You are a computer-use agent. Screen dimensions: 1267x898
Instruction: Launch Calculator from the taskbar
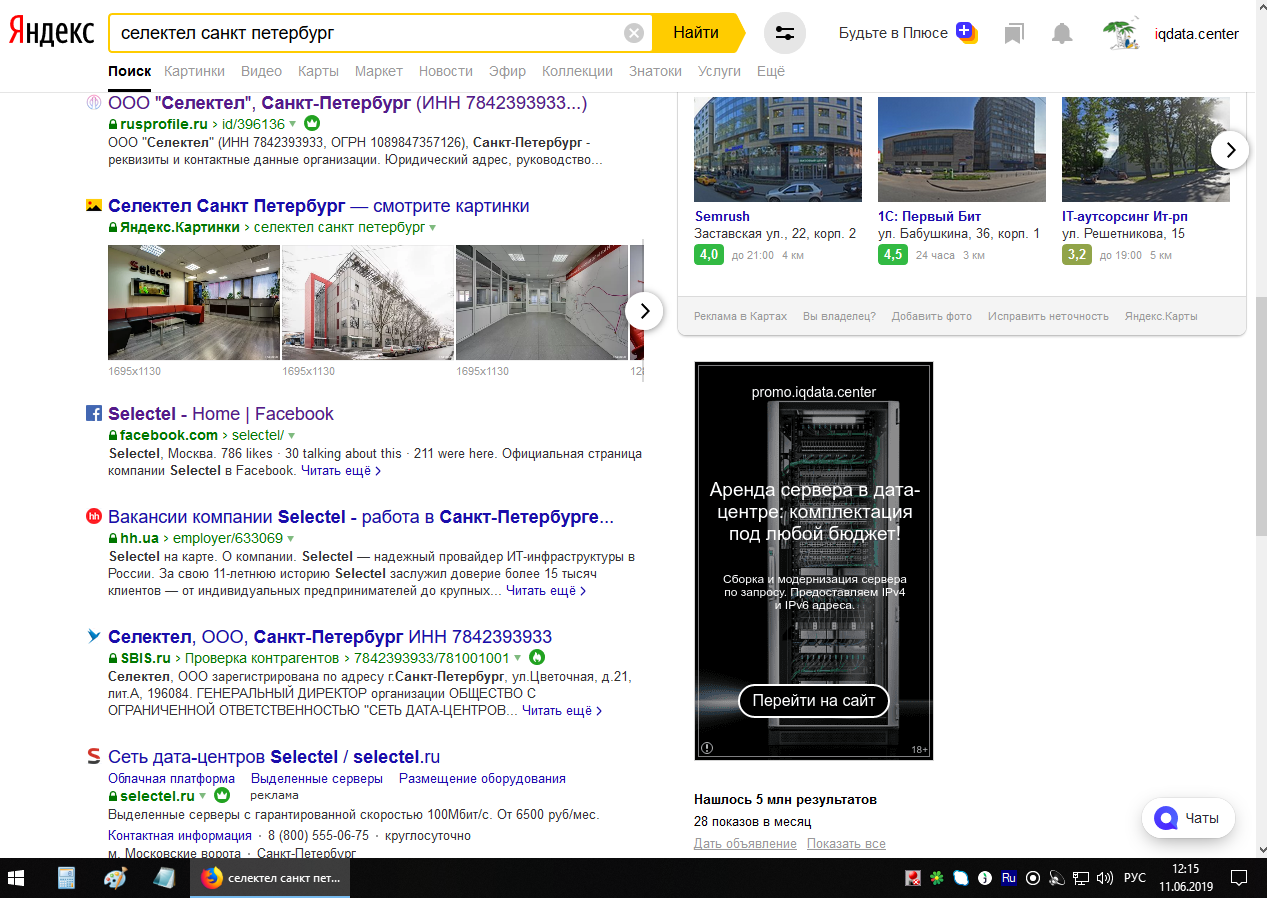(67, 878)
